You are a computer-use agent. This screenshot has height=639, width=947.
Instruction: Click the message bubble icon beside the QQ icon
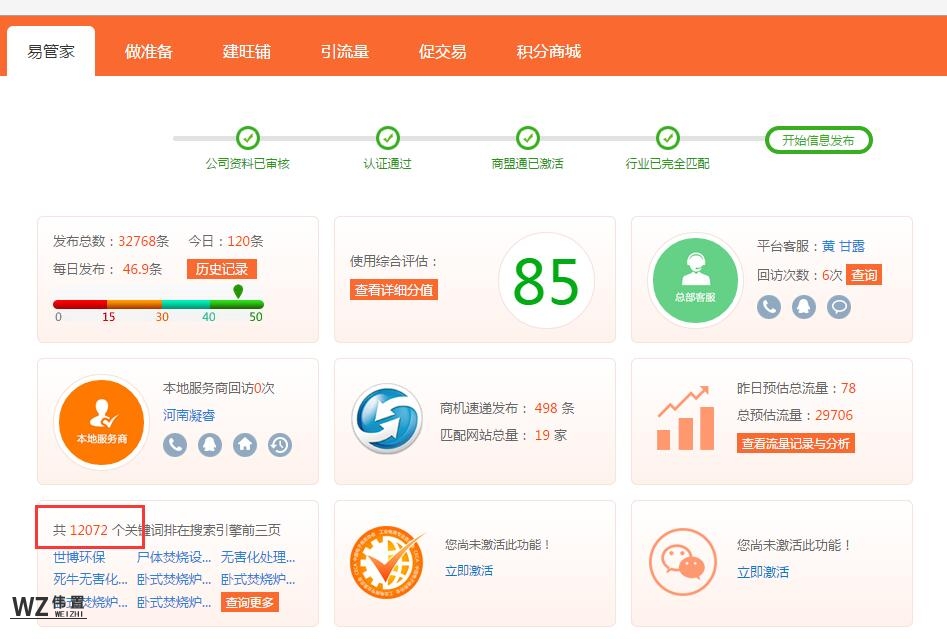point(838,307)
